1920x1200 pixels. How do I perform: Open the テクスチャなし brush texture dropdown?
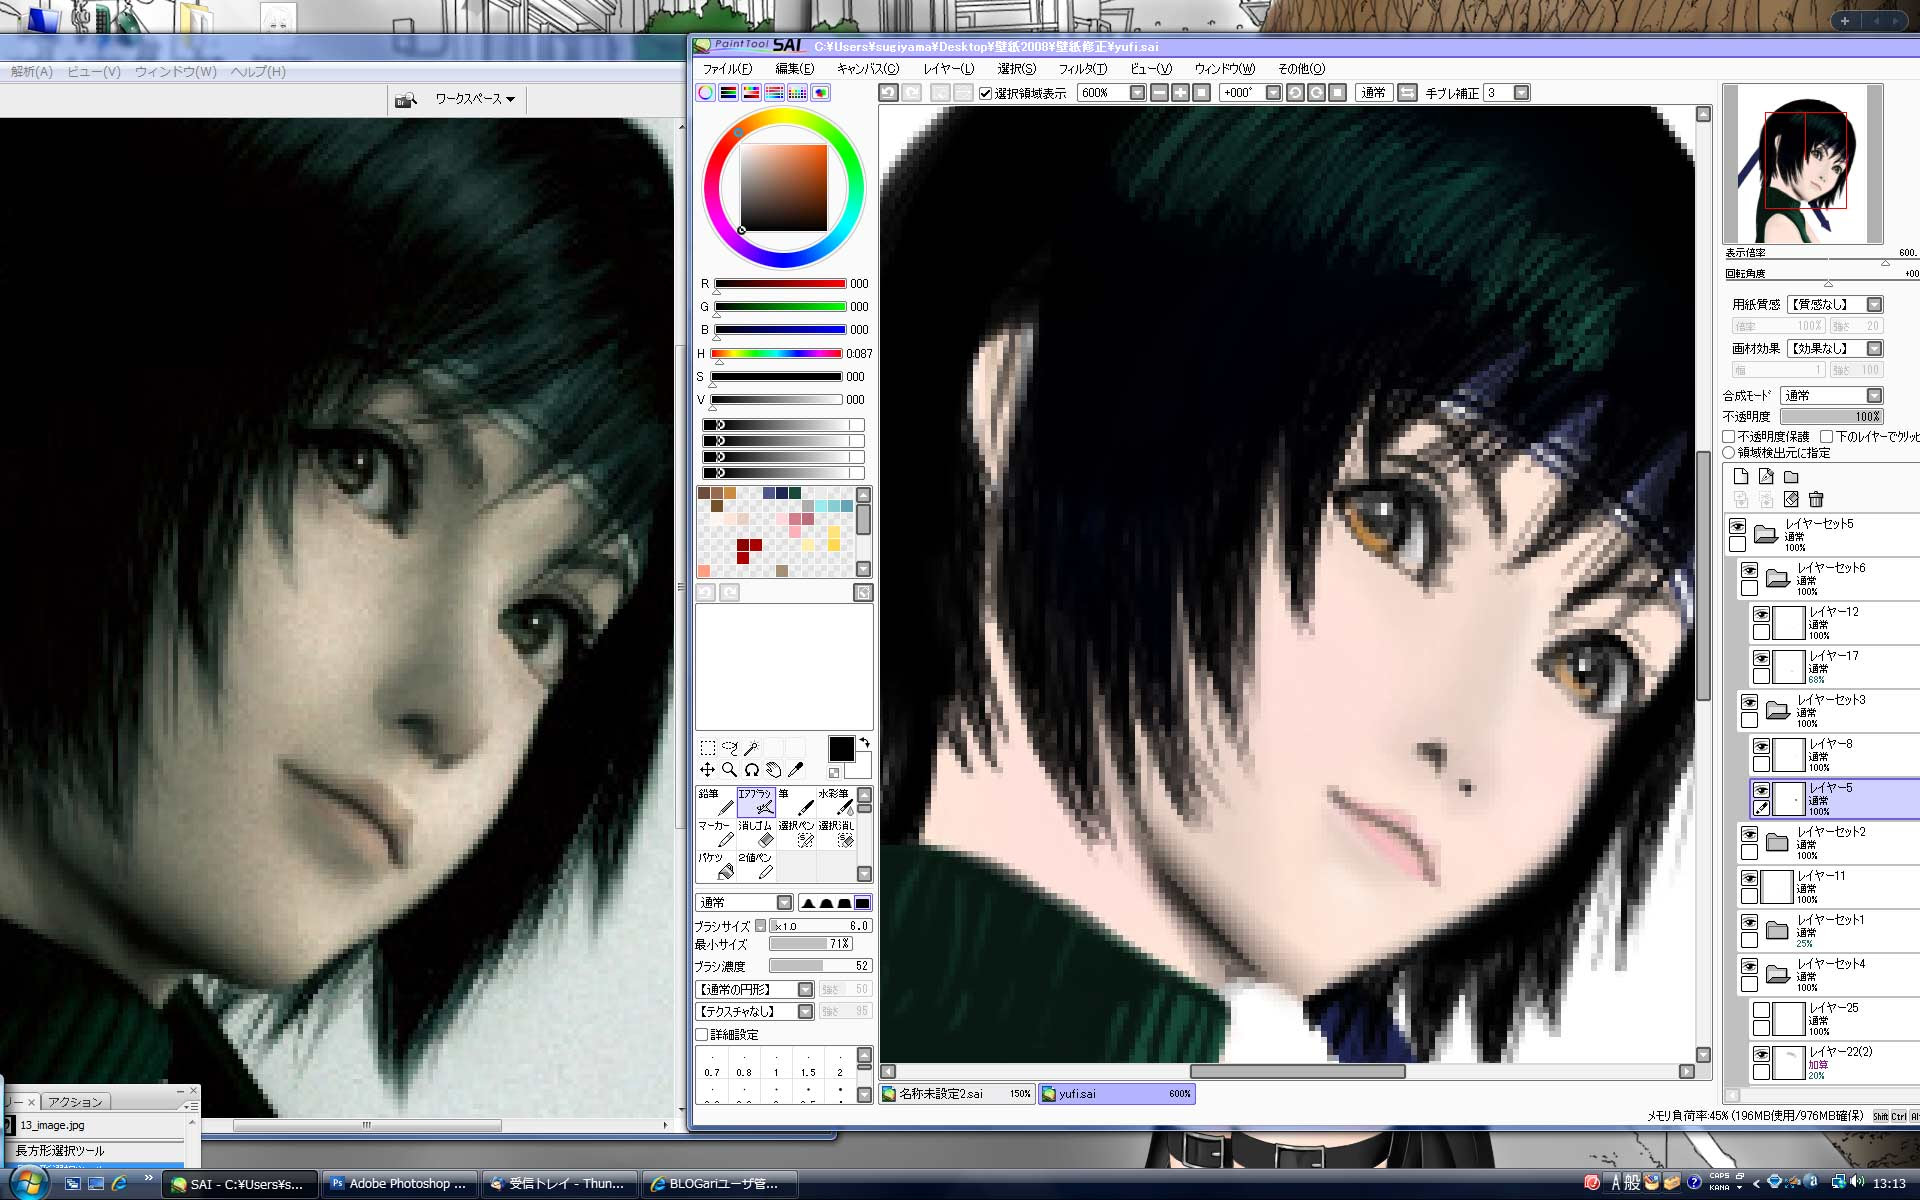coord(805,1012)
